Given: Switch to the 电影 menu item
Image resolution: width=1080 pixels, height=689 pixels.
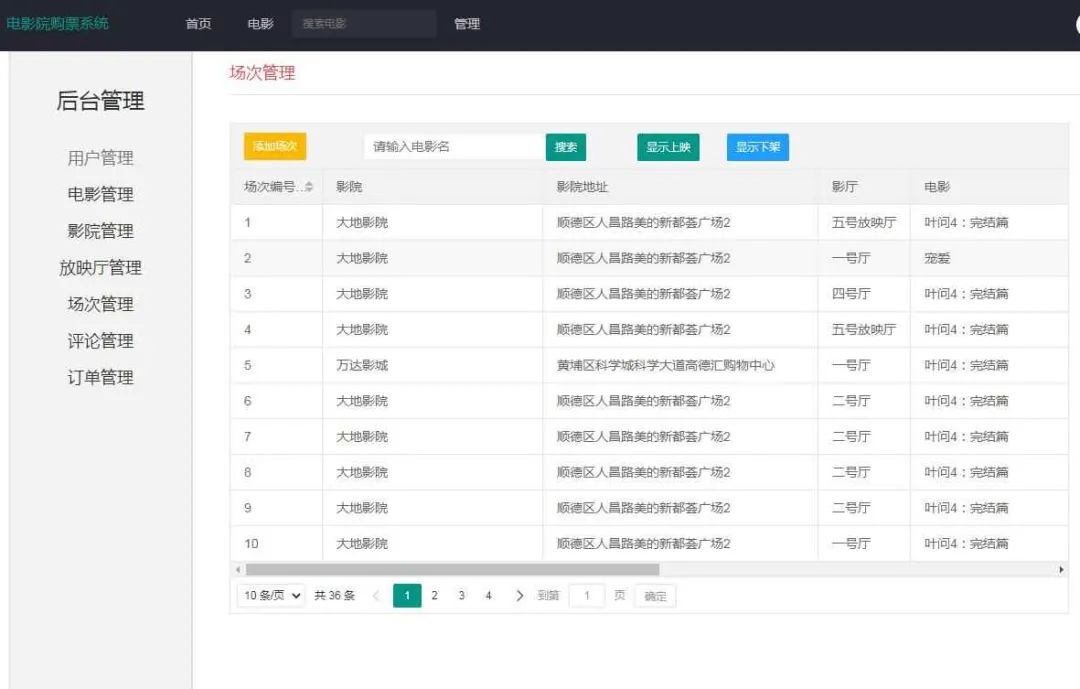Looking at the screenshot, I should click(x=259, y=24).
